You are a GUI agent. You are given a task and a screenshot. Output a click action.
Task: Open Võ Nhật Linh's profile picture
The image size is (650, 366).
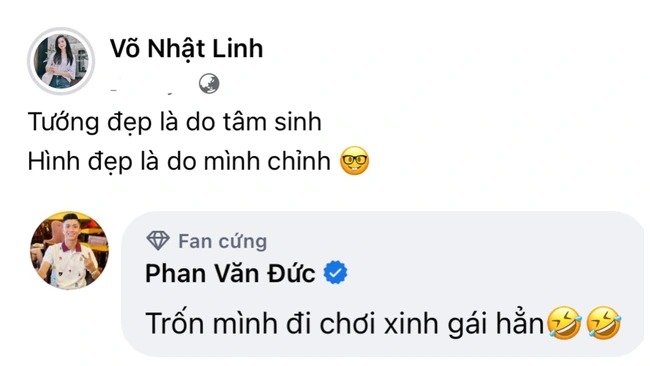tap(61, 61)
